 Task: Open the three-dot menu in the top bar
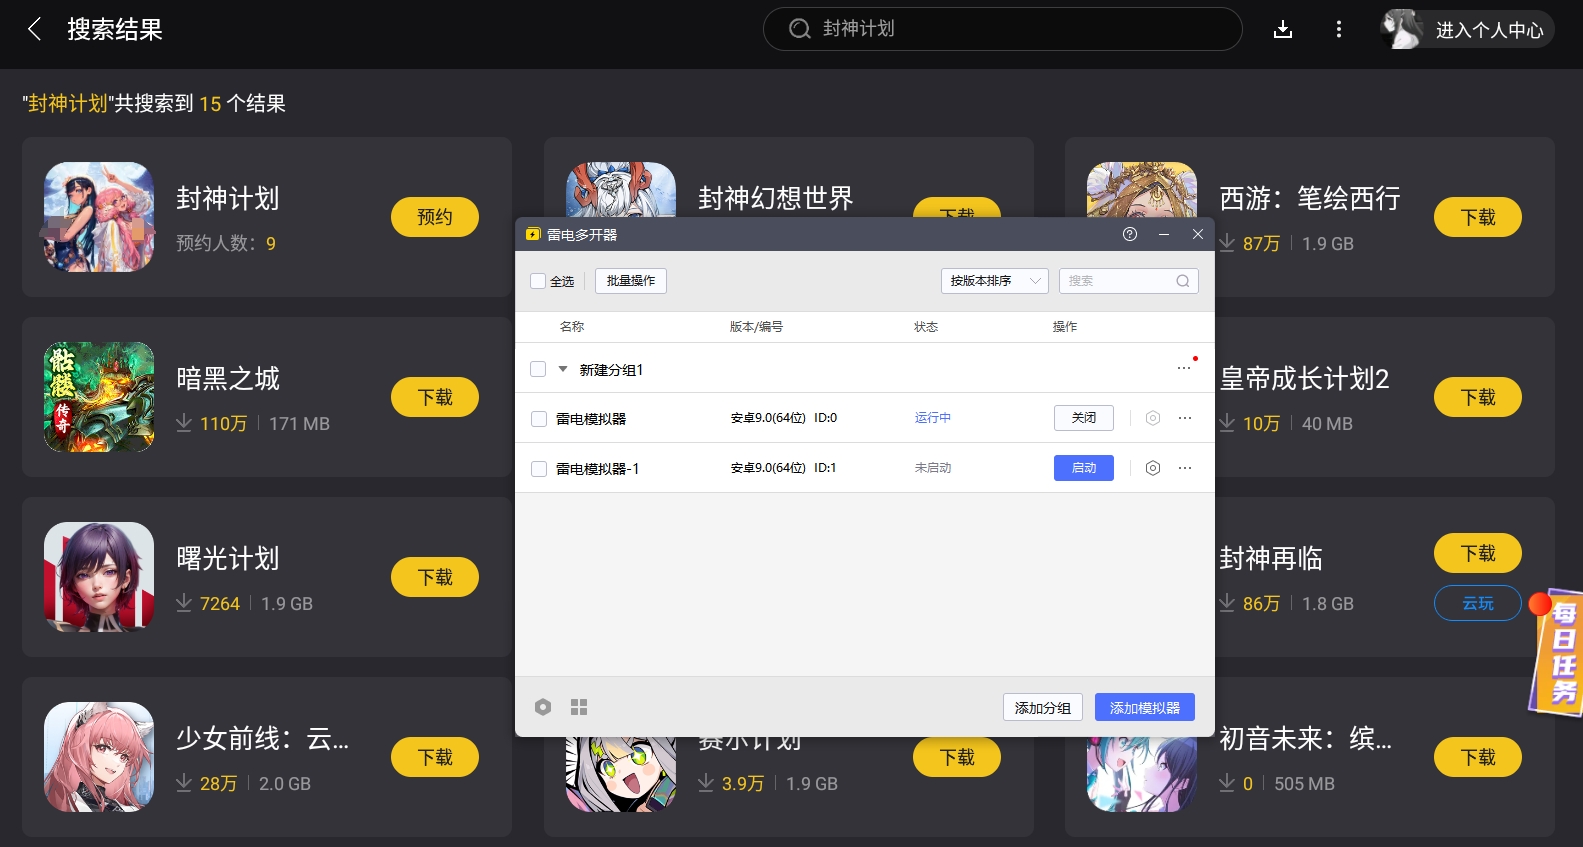click(1339, 29)
